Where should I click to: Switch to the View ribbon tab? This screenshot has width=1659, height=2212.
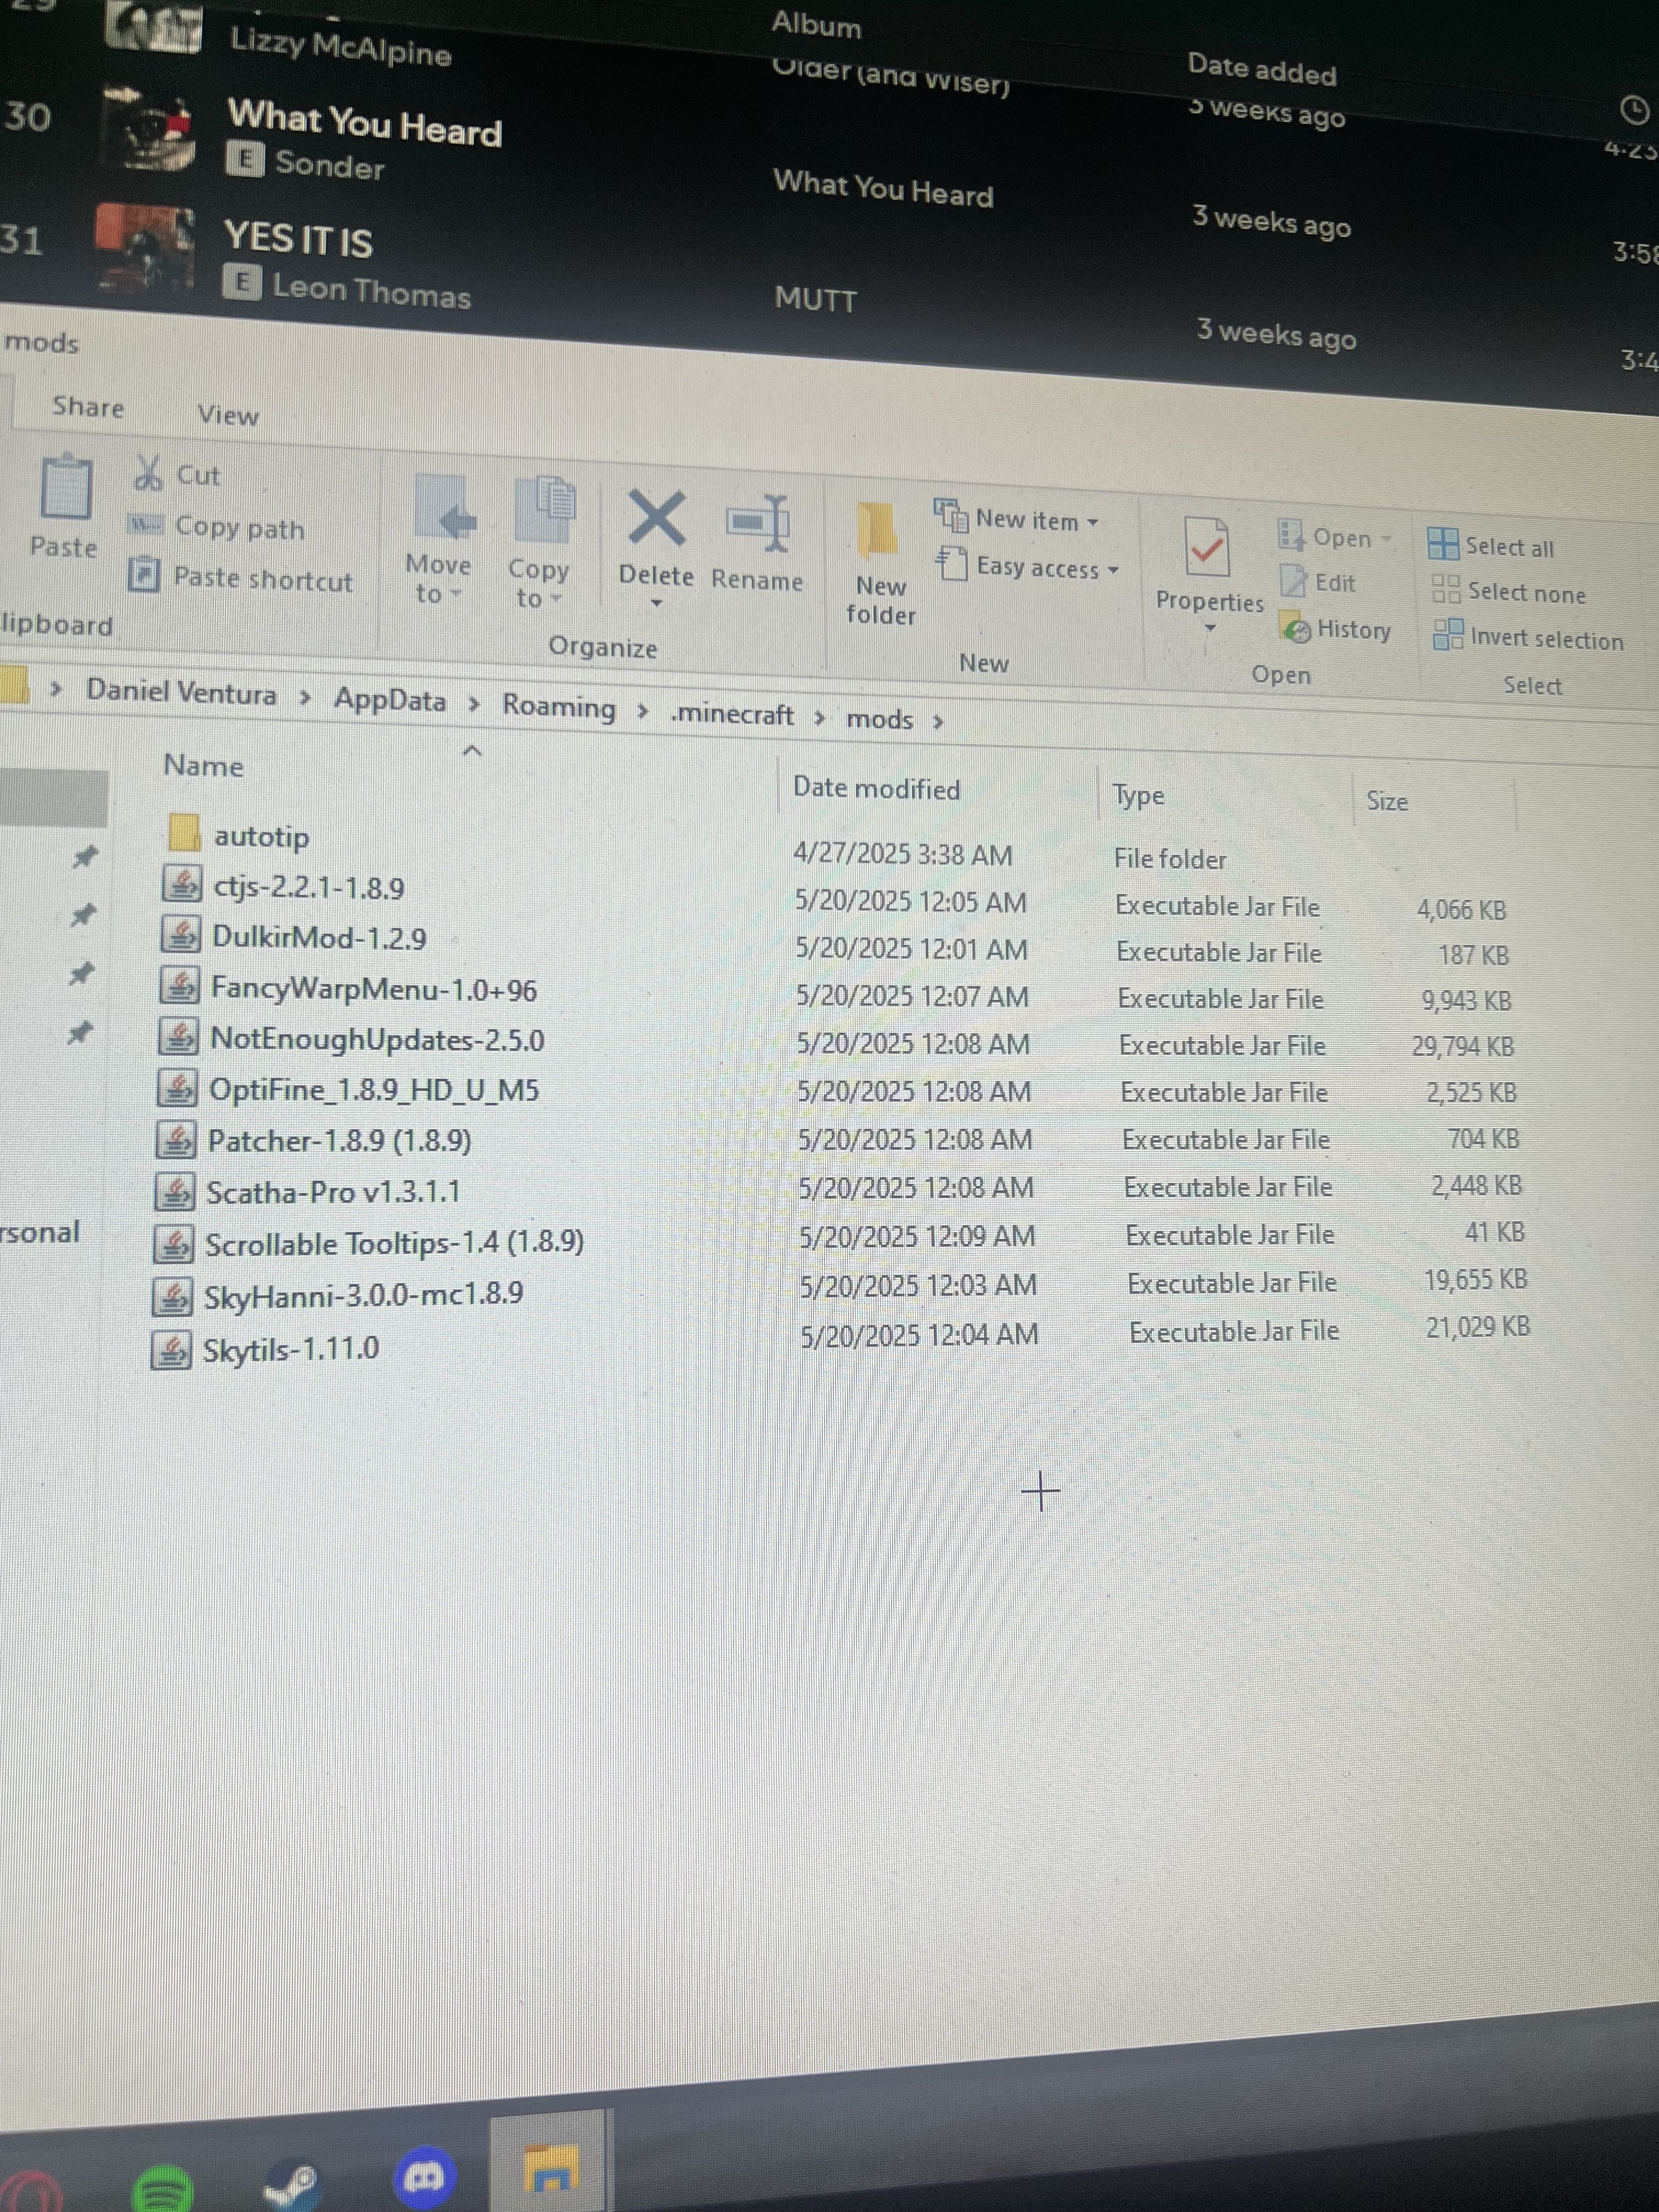[x=228, y=415]
